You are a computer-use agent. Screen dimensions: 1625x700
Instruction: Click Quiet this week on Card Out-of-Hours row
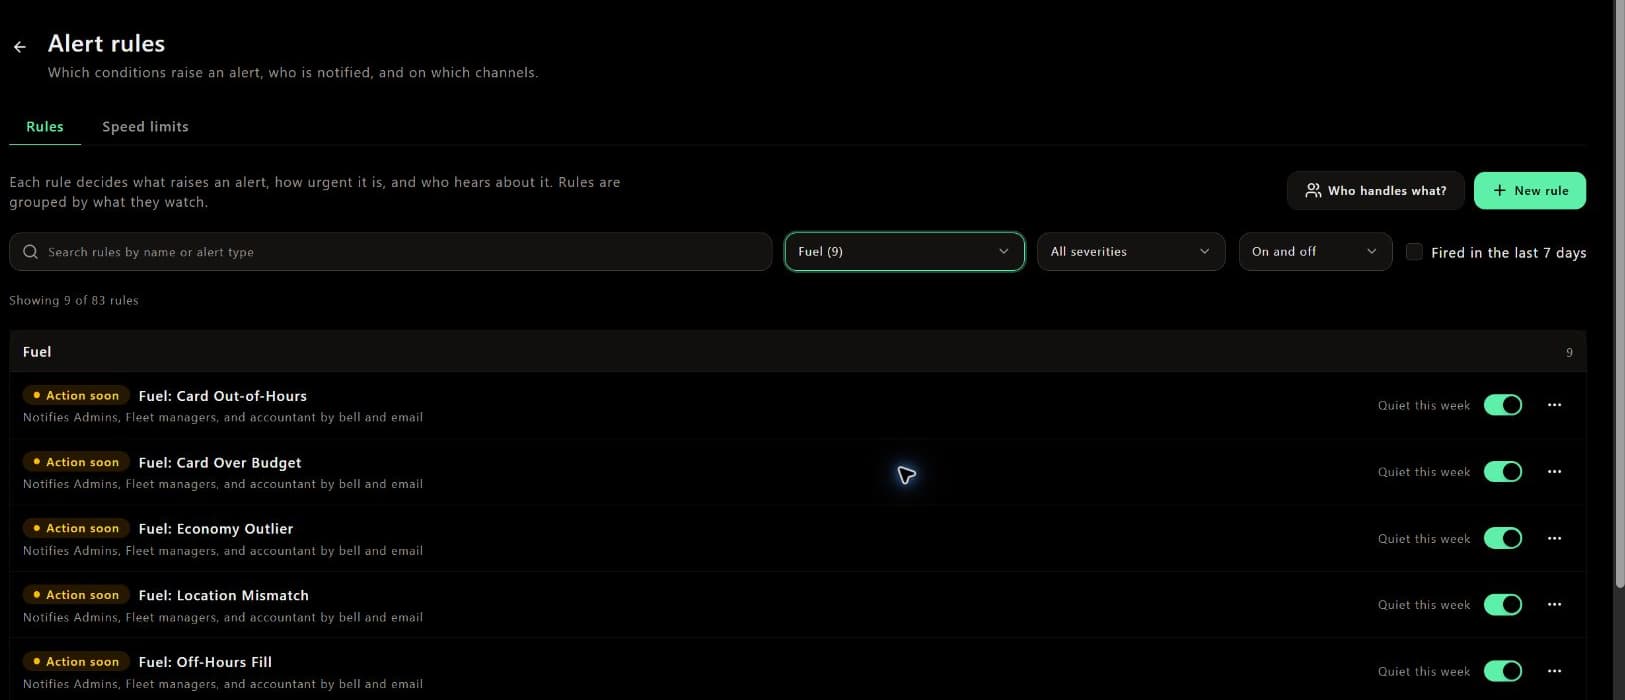(x=1424, y=406)
